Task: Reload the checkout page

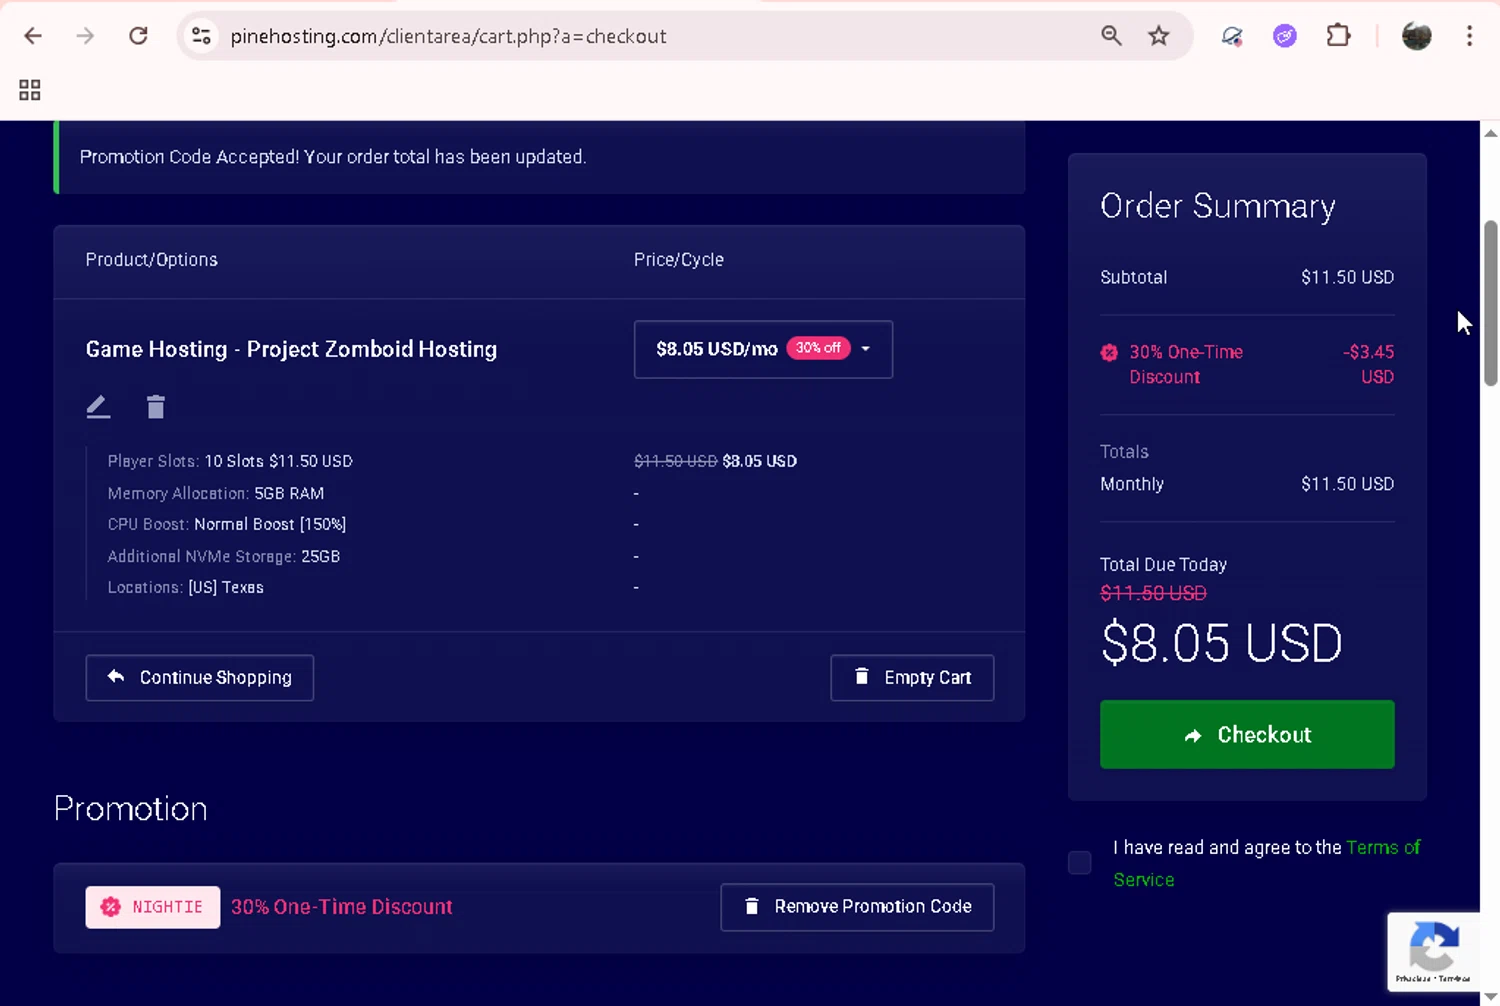Action: (x=138, y=36)
